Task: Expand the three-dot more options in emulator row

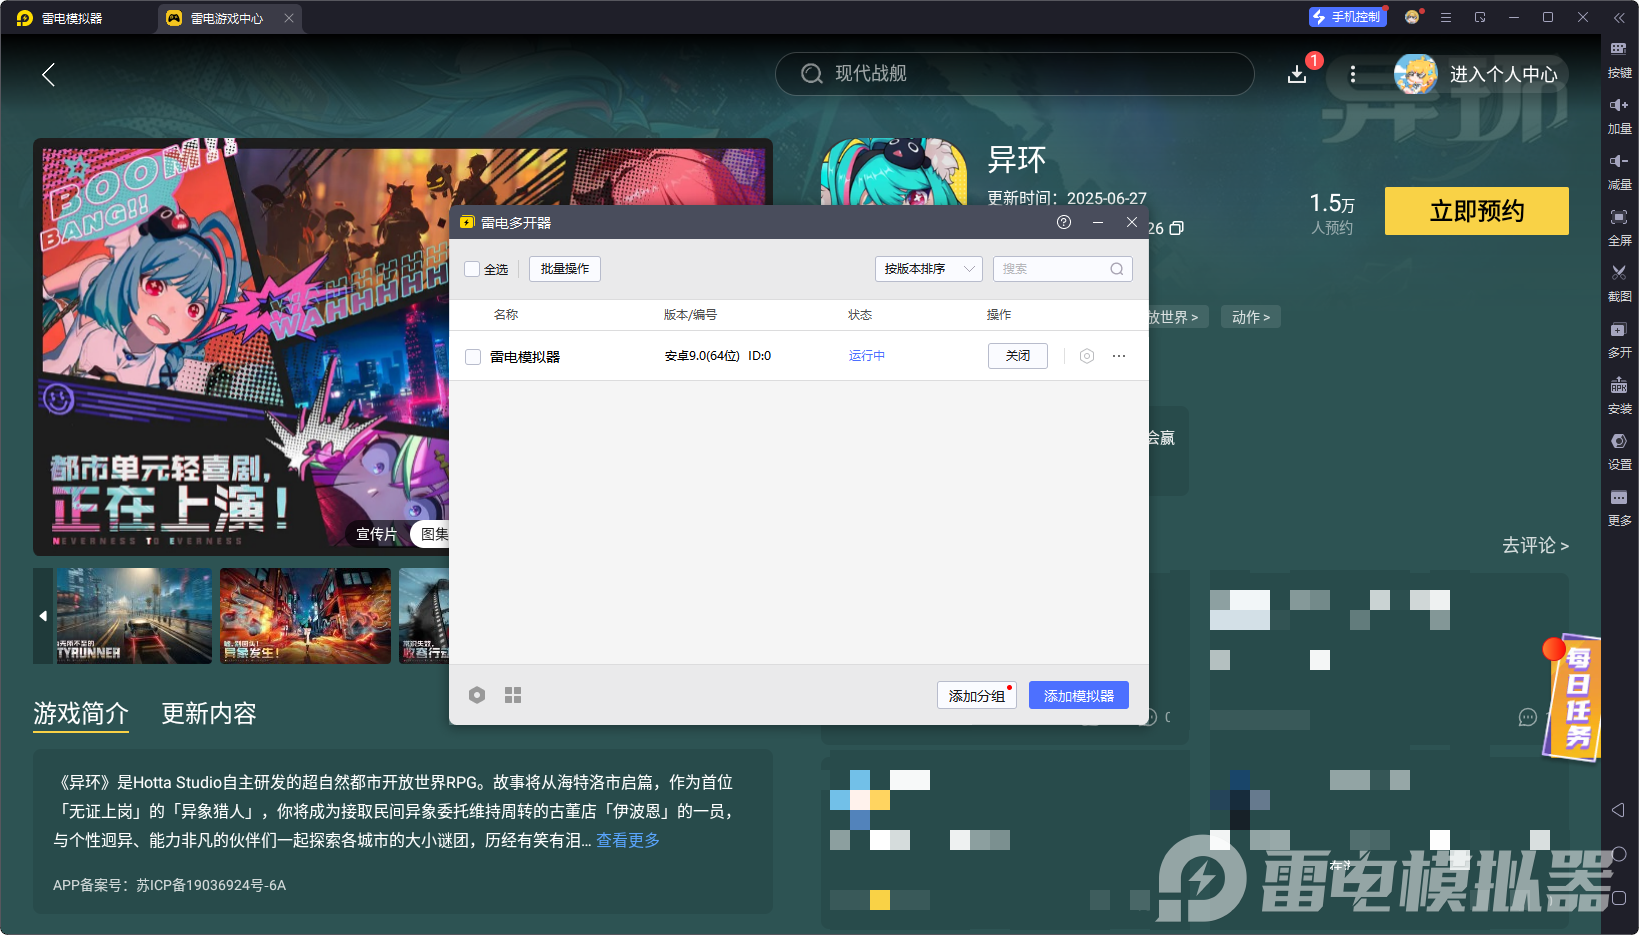Action: coord(1119,356)
